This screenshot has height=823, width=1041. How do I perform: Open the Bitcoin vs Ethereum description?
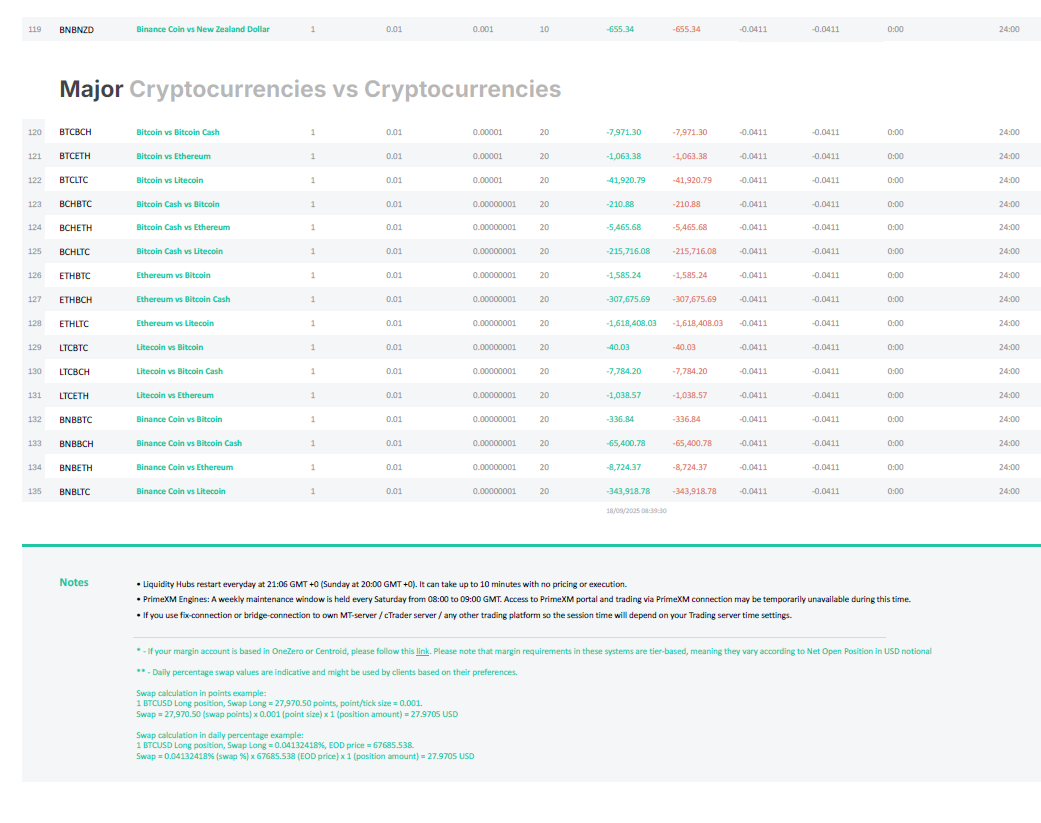coord(173,156)
